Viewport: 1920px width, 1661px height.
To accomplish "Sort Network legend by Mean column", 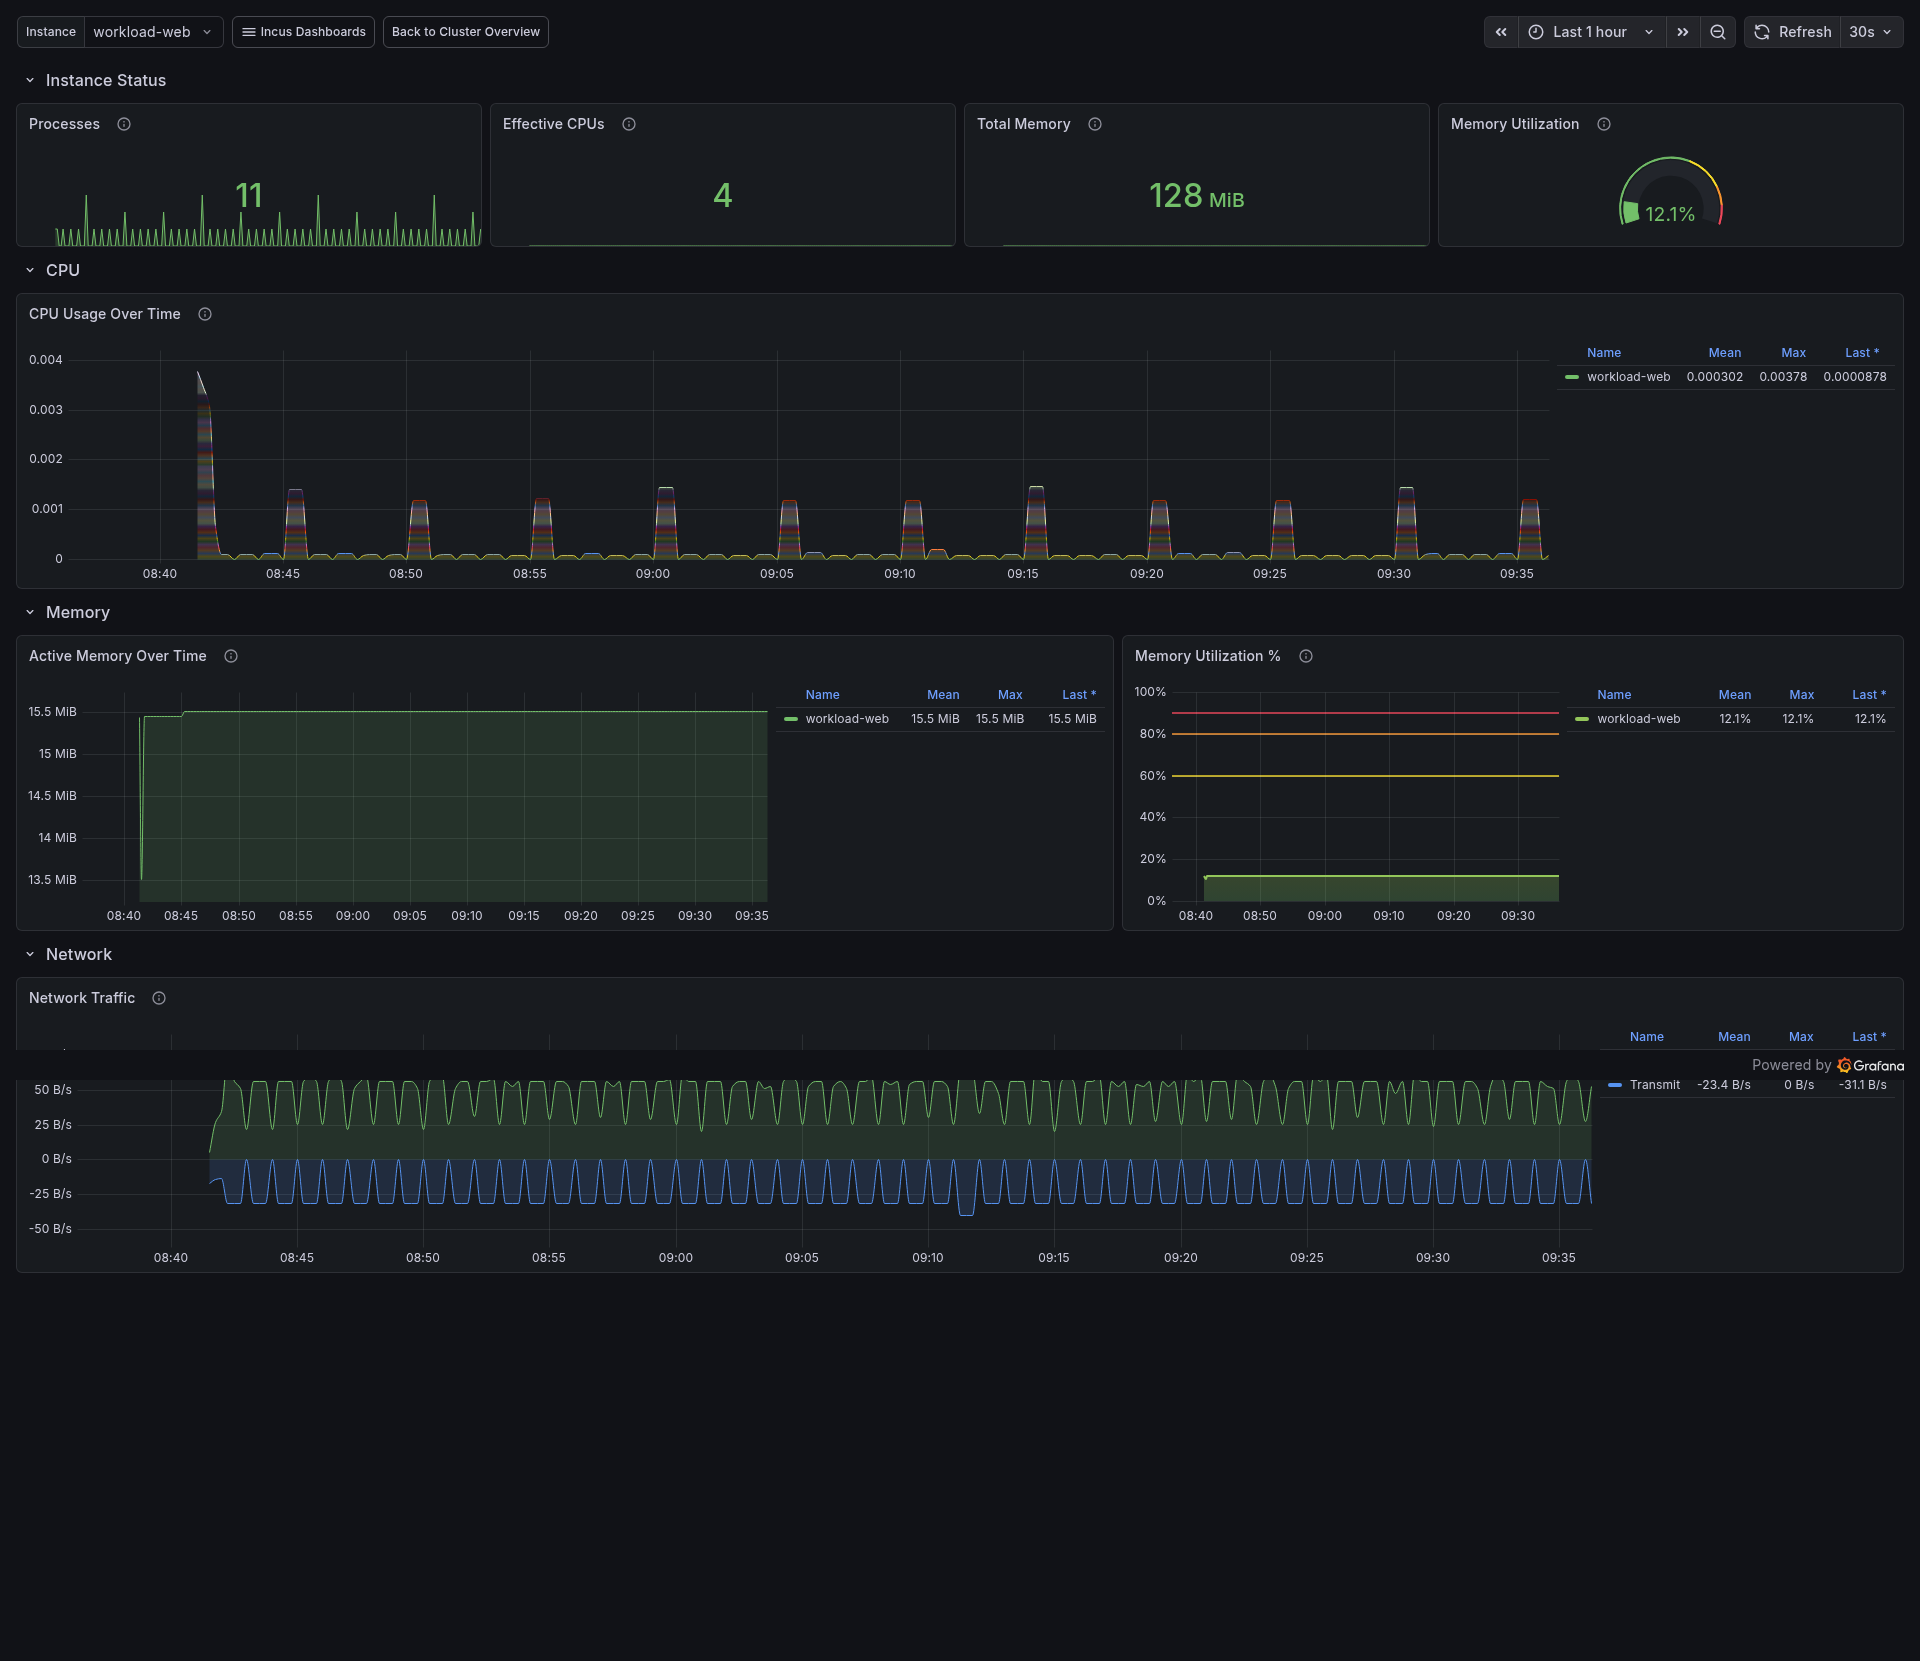I will pos(1734,1037).
